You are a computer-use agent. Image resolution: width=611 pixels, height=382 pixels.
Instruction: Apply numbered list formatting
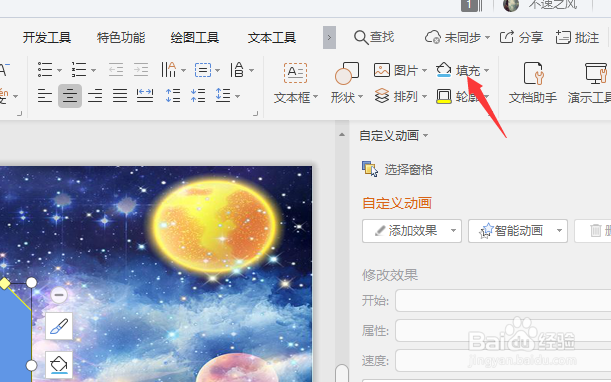pyautogui.click(x=79, y=70)
